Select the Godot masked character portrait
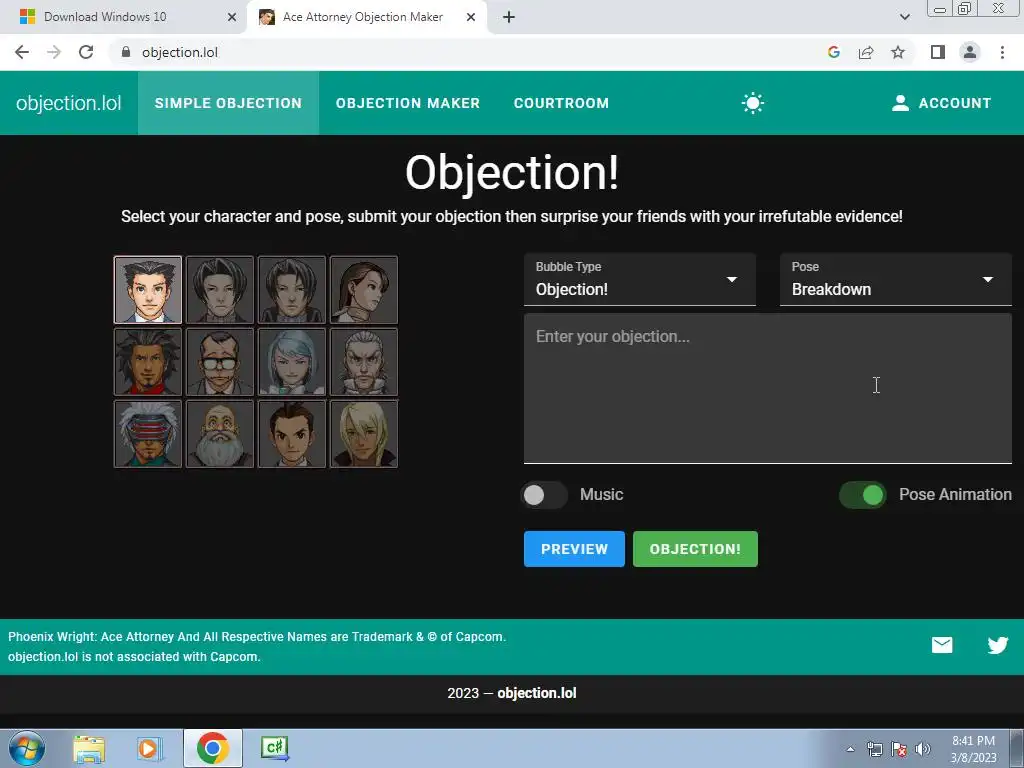The height and width of the screenshot is (768, 1024). point(148,434)
